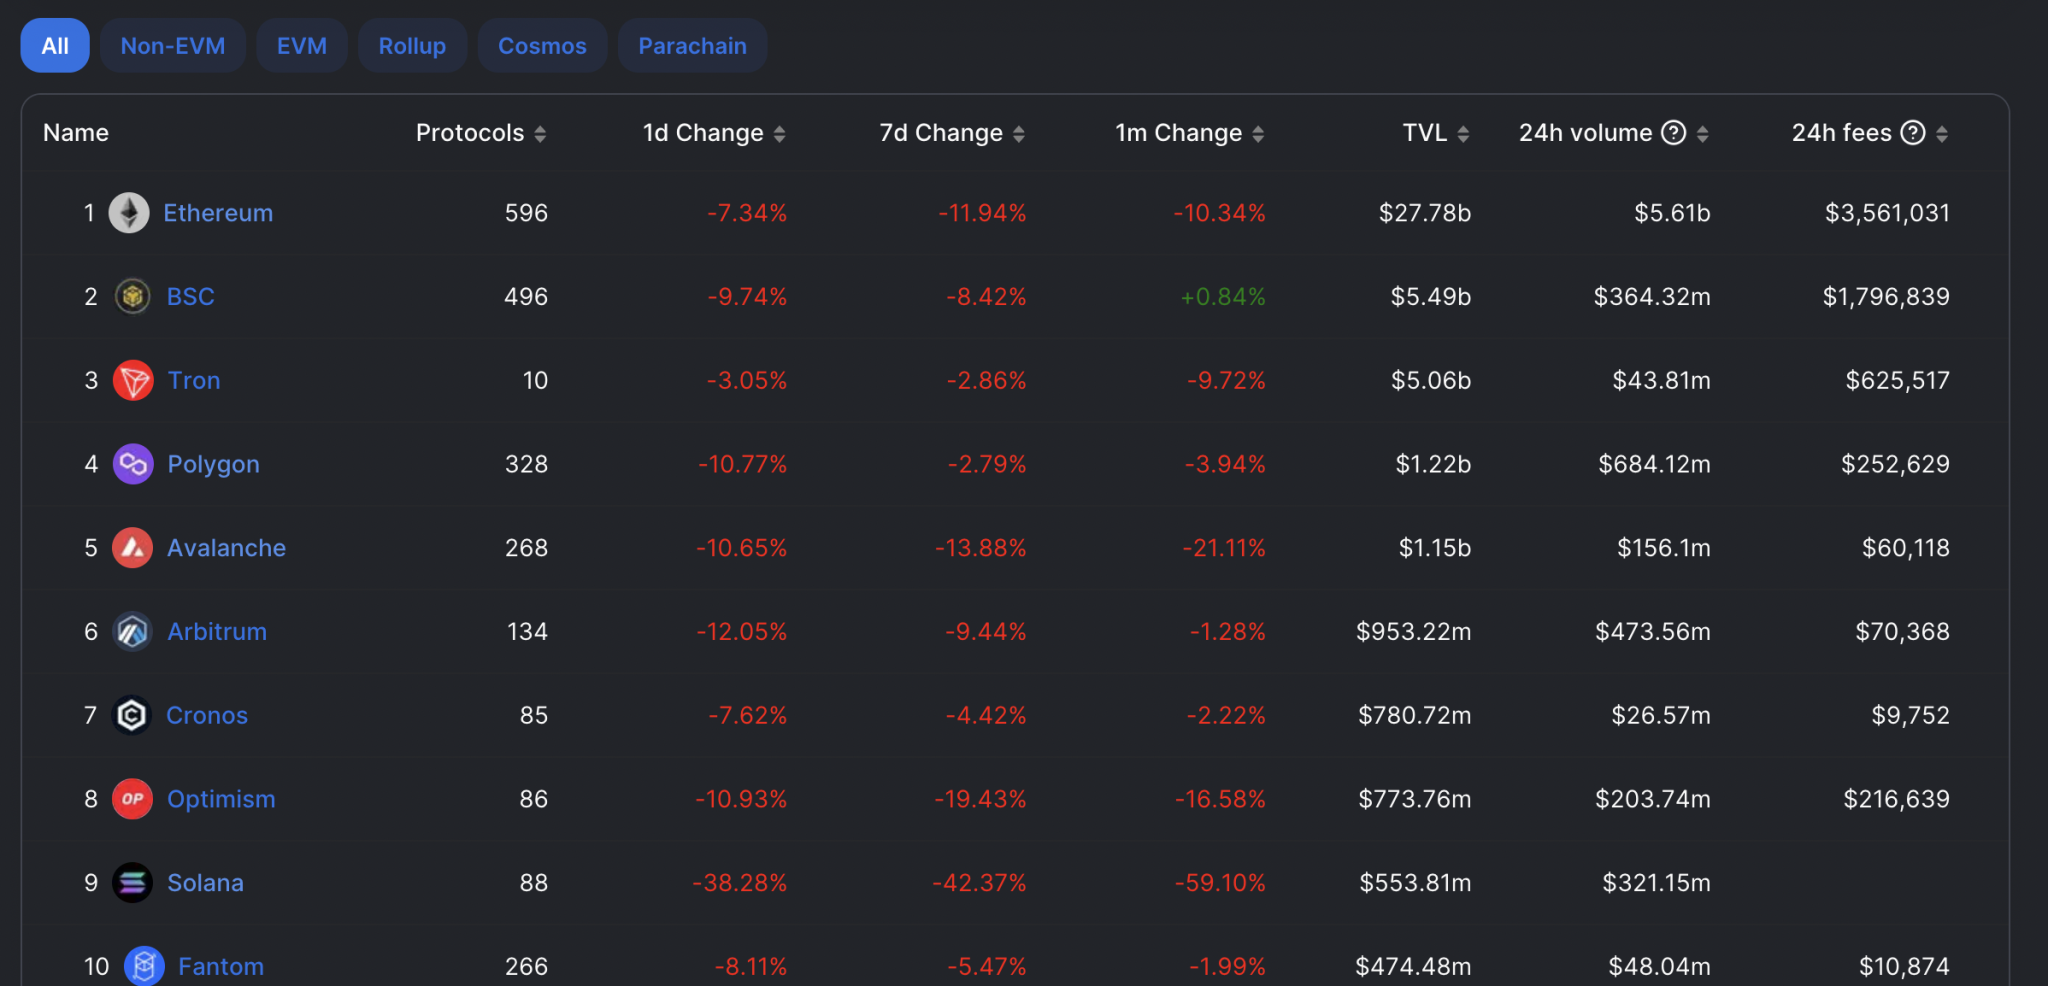Viewport: 2048px width, 986px height.
Task: Sort by the TVL sort arrows
Action: point(1463,134)
